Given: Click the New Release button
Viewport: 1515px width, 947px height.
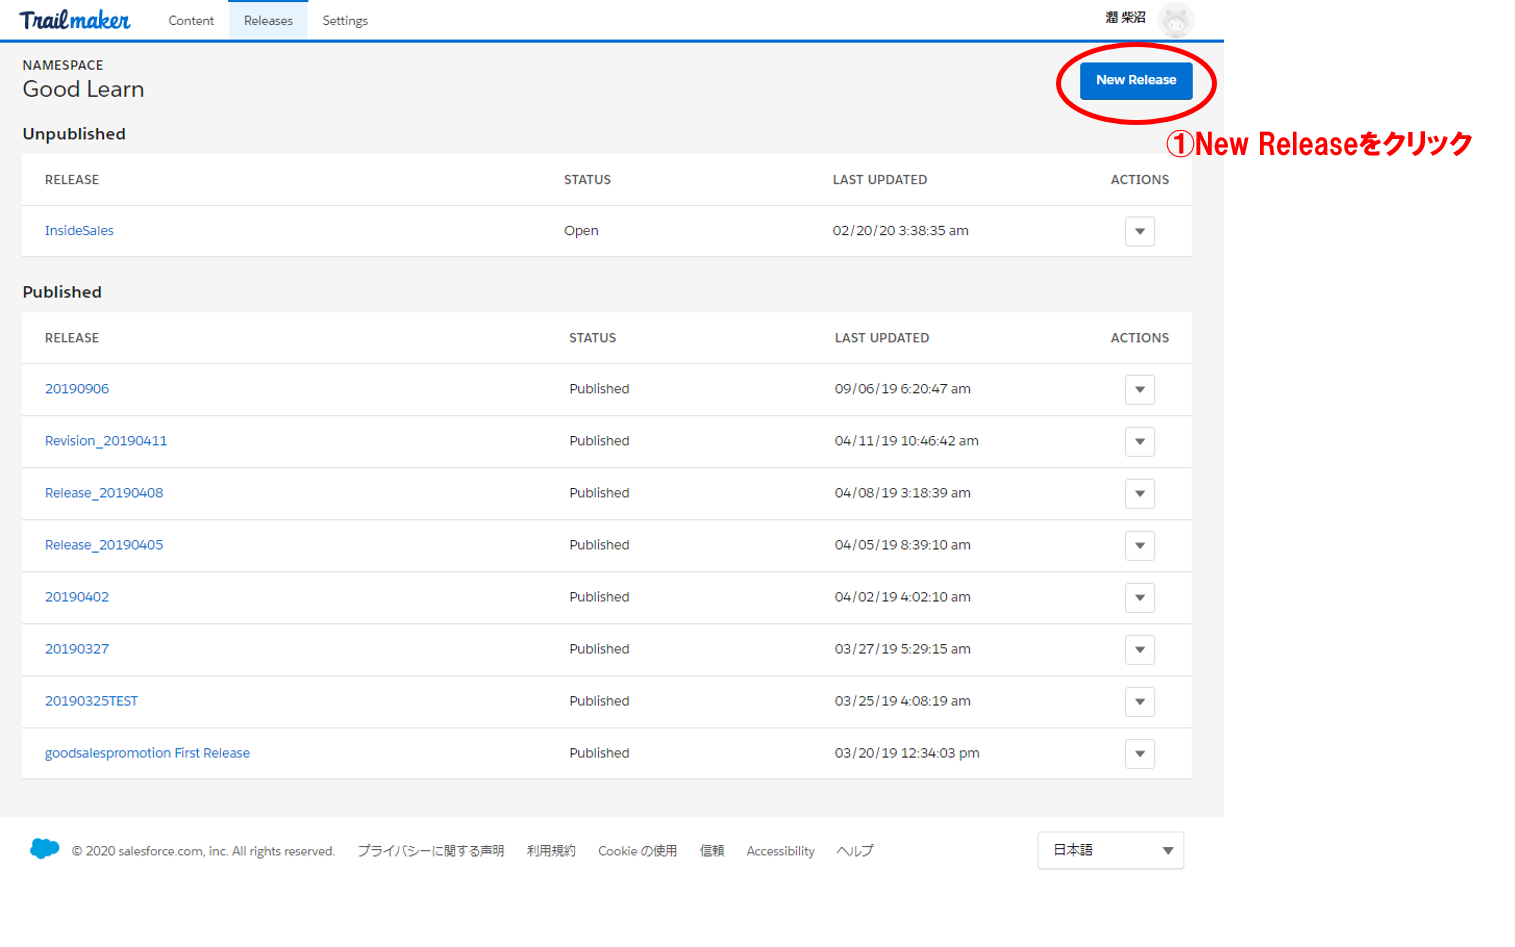Looking at the screenshot, I should coord(1136,80).
